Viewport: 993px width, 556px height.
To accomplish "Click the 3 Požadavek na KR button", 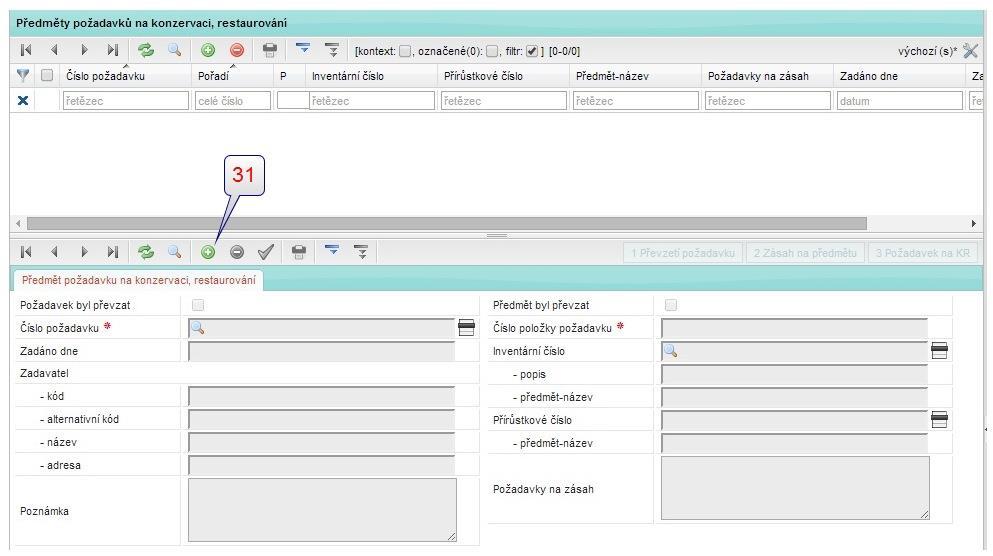I will point(923,253).
